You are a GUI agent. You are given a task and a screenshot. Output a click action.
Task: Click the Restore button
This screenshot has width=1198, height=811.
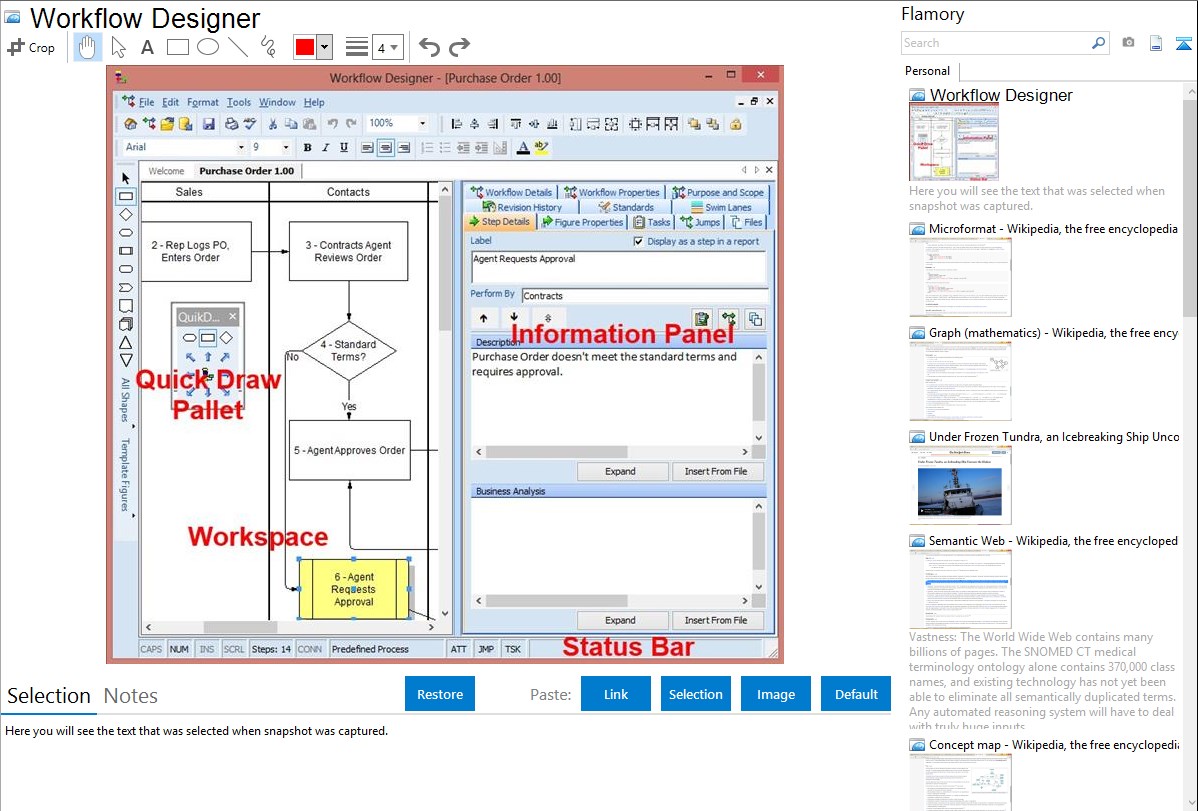439,694
